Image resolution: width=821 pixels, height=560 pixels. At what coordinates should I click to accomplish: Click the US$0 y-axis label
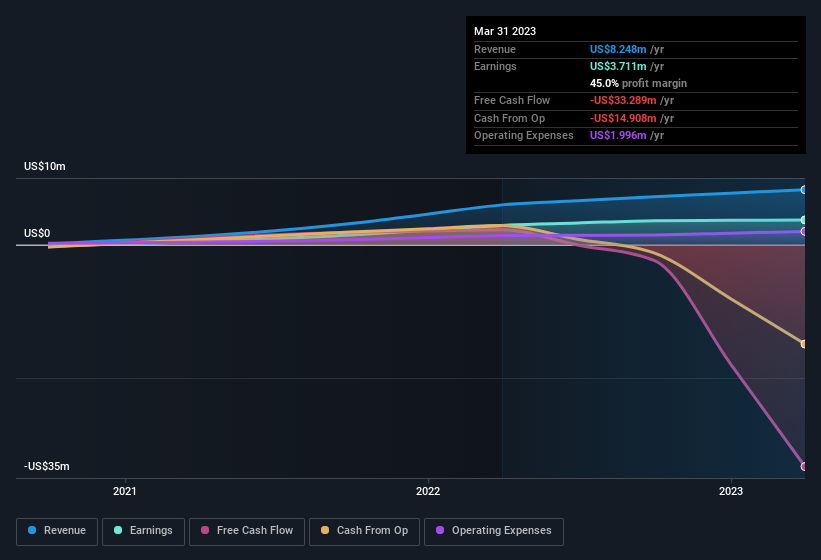[x=37, y=233]
